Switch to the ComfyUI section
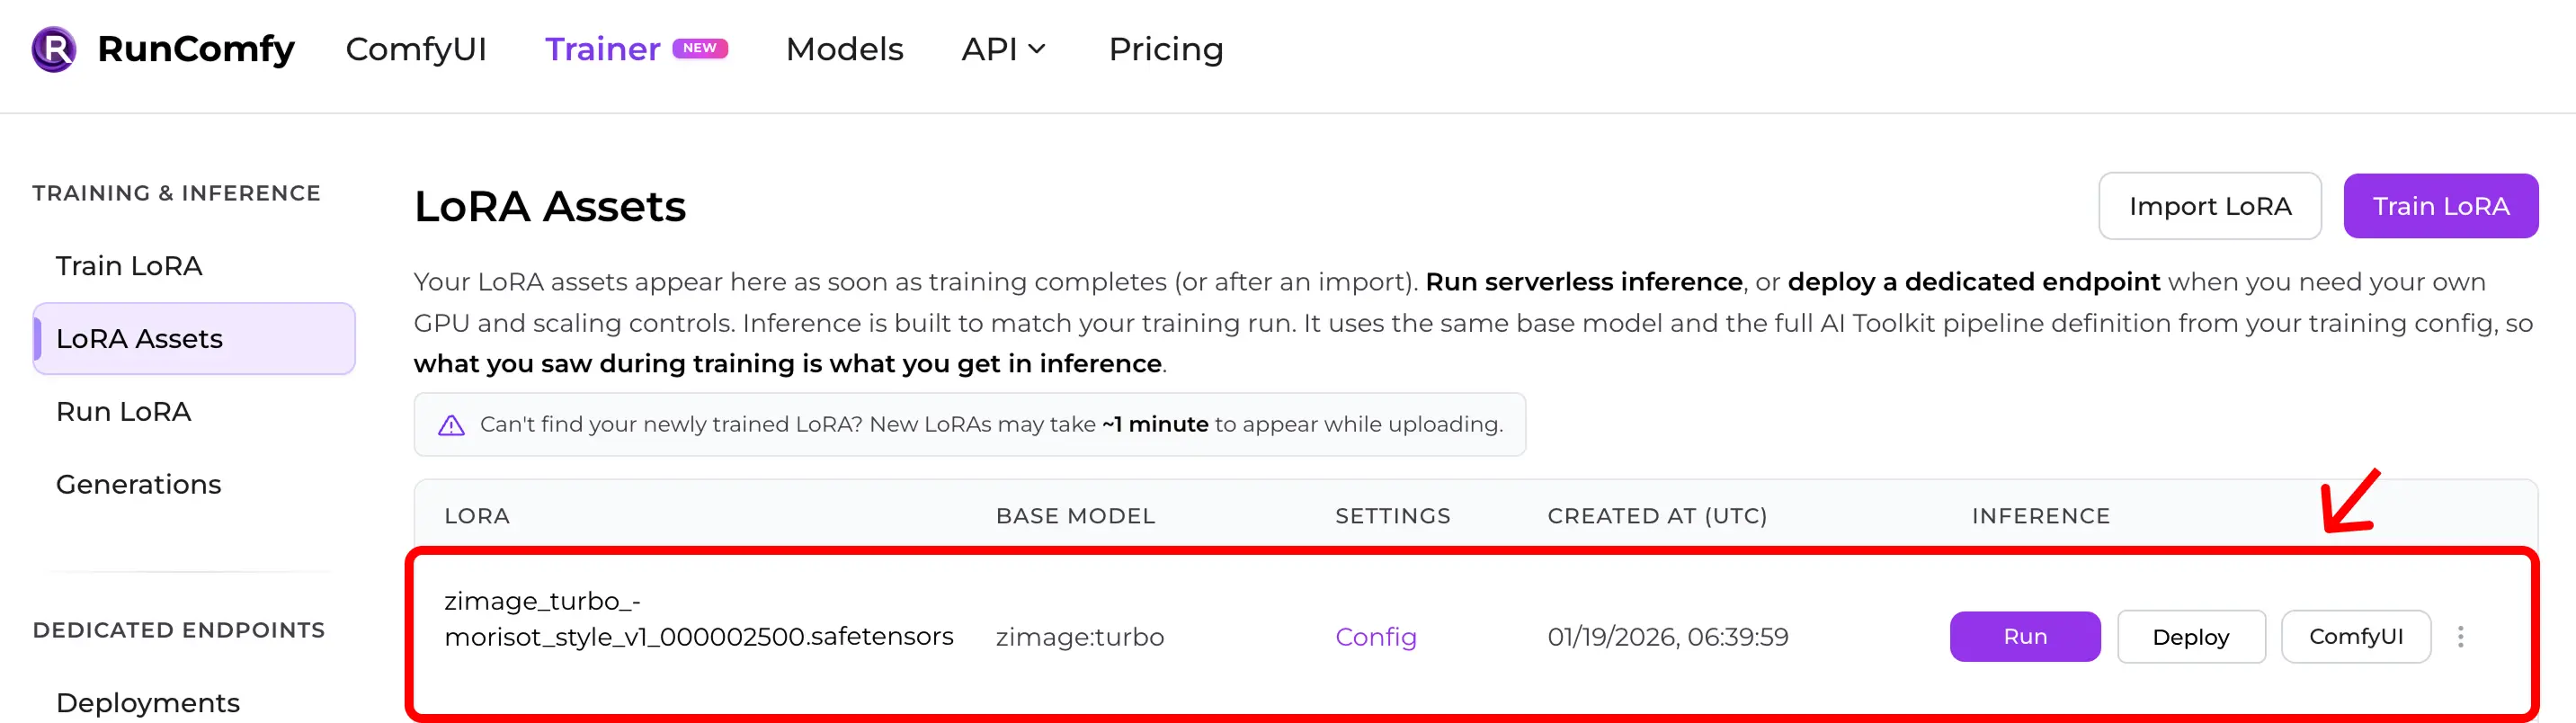2576x723 pixels. tap(417, 48)
